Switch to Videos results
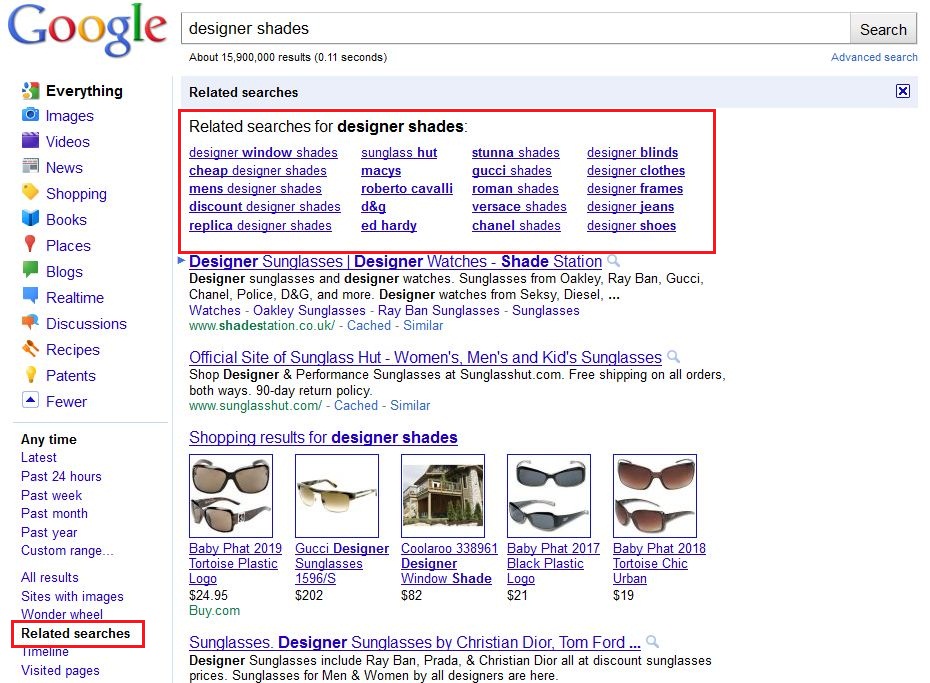930x683 pixels. [x=68, y=142]
